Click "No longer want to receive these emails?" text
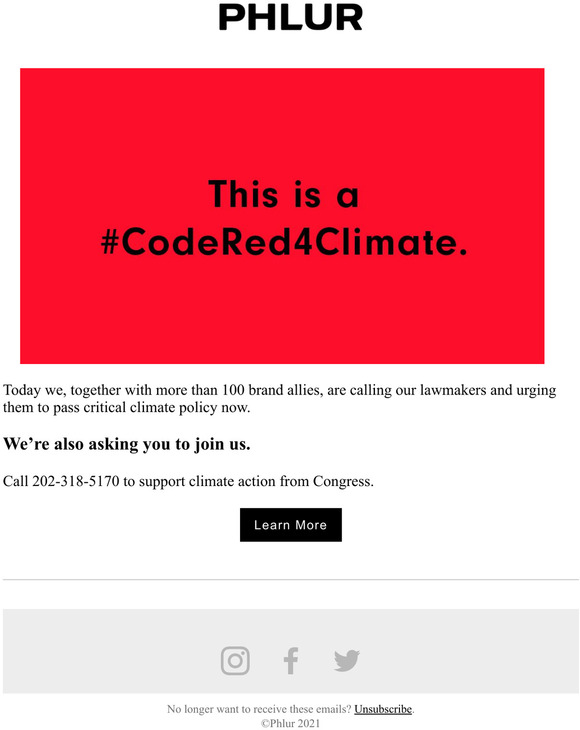 pyautogui.click(x=259, y=709)
